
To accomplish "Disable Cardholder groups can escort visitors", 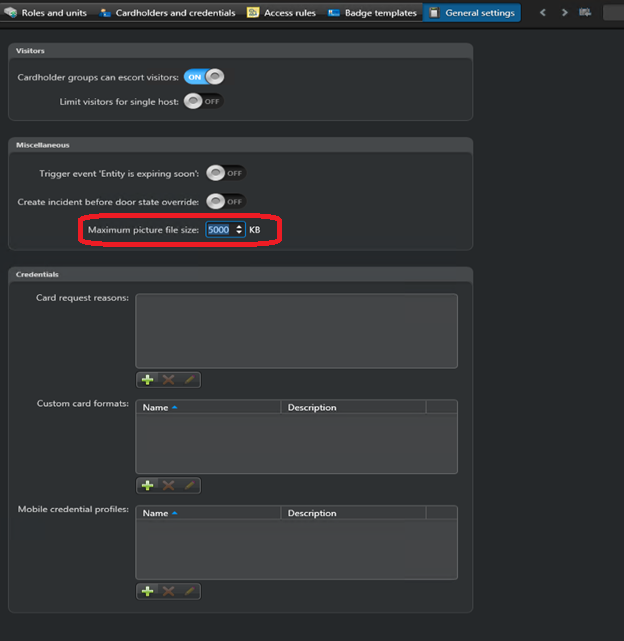I will (x=204, y=77).
